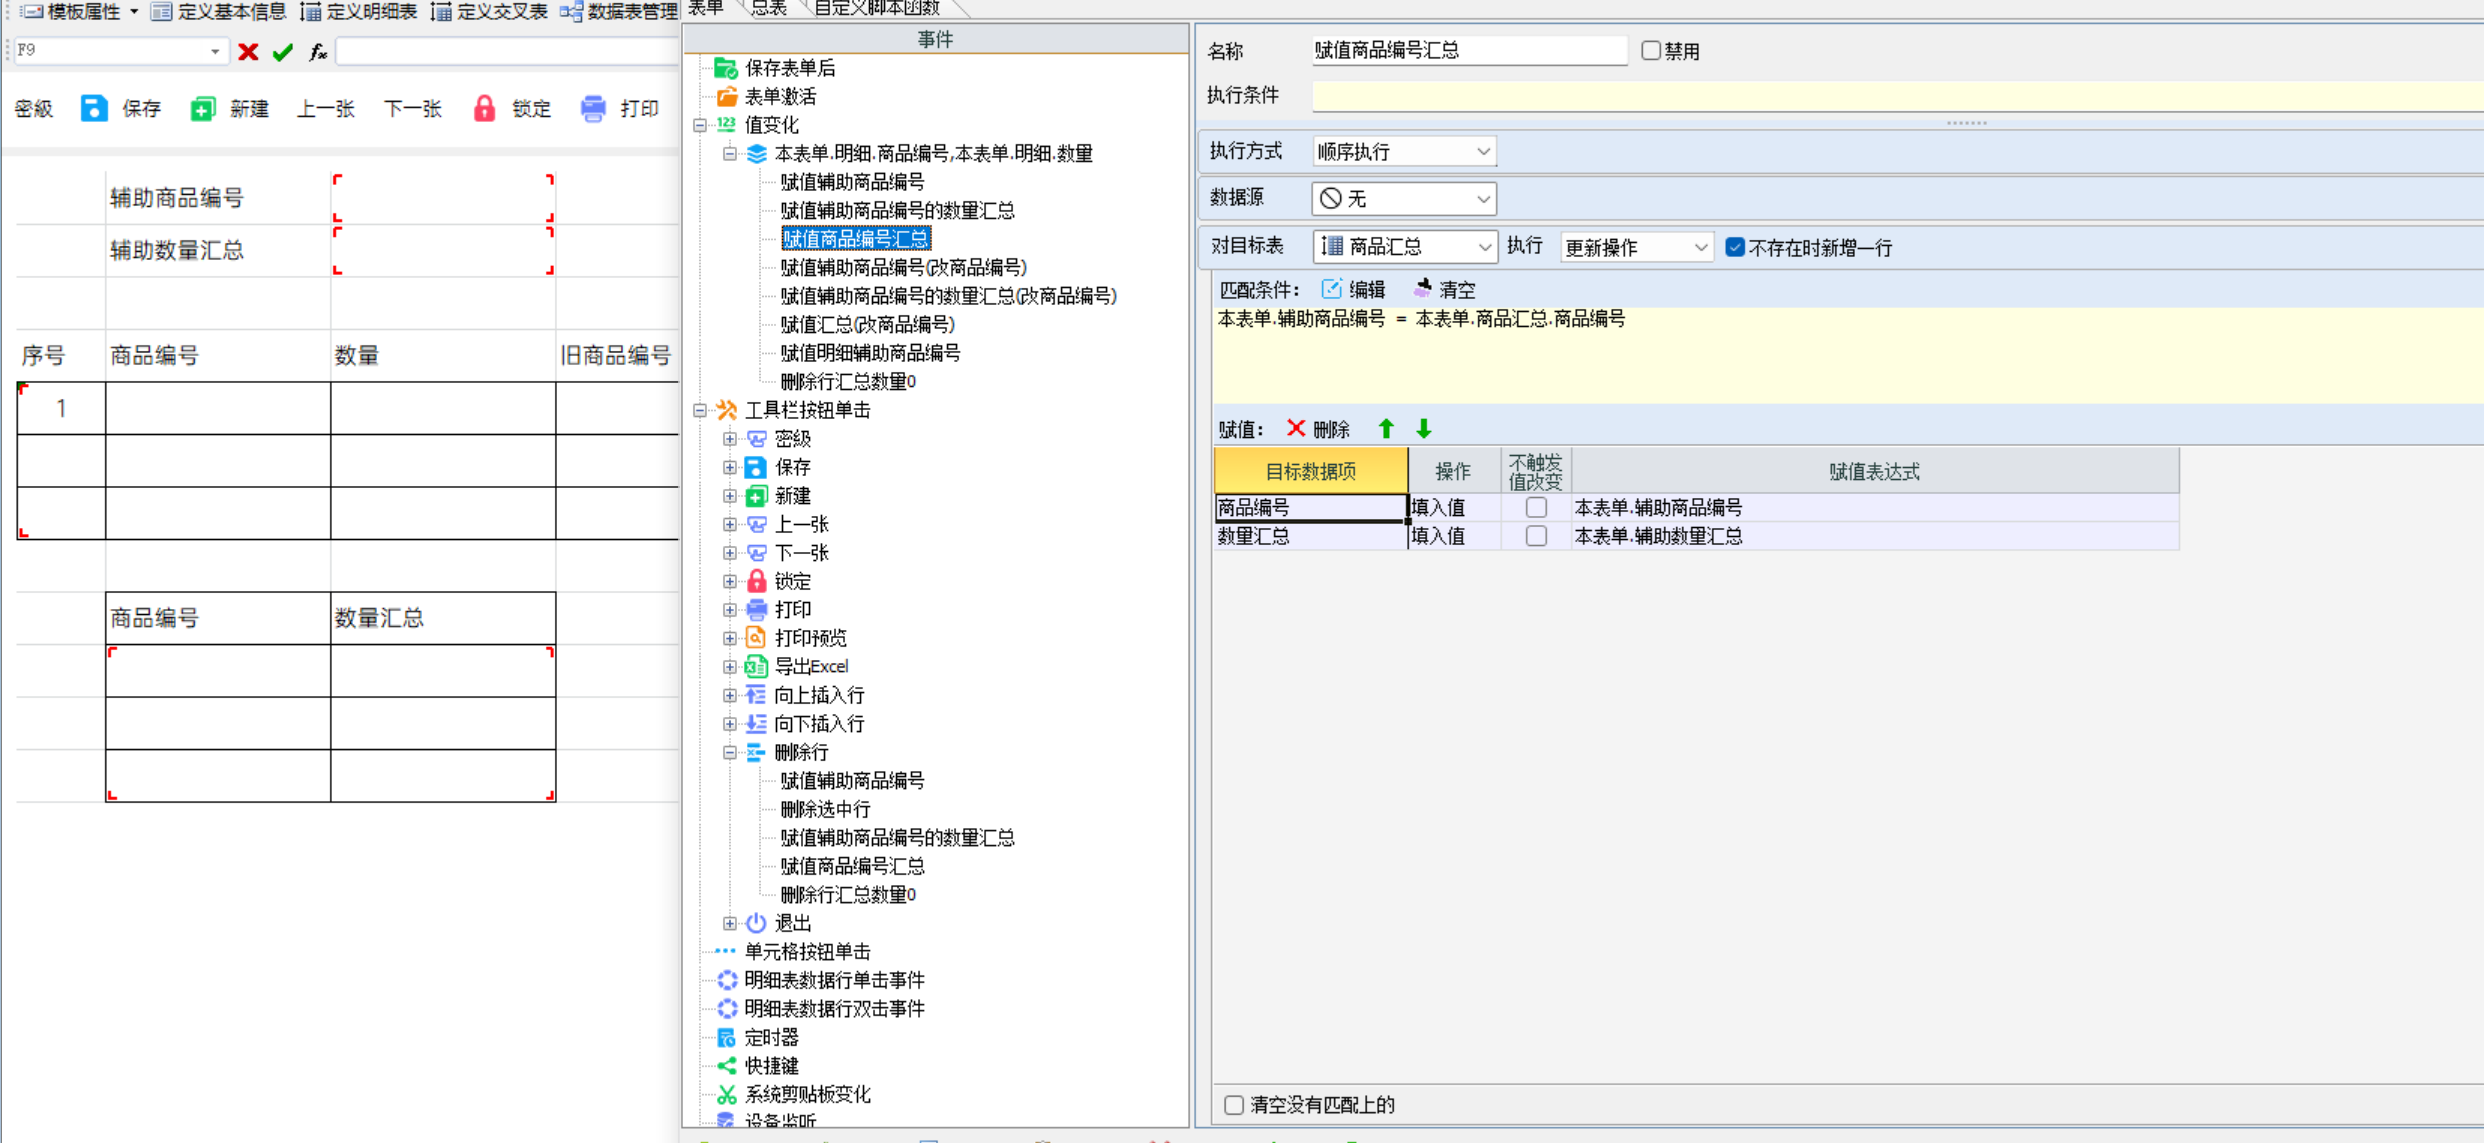Enable the 禁用 checkbox
Image resolution: width=2484 pixels, height=1143 pixels.
pos(1651,50)
